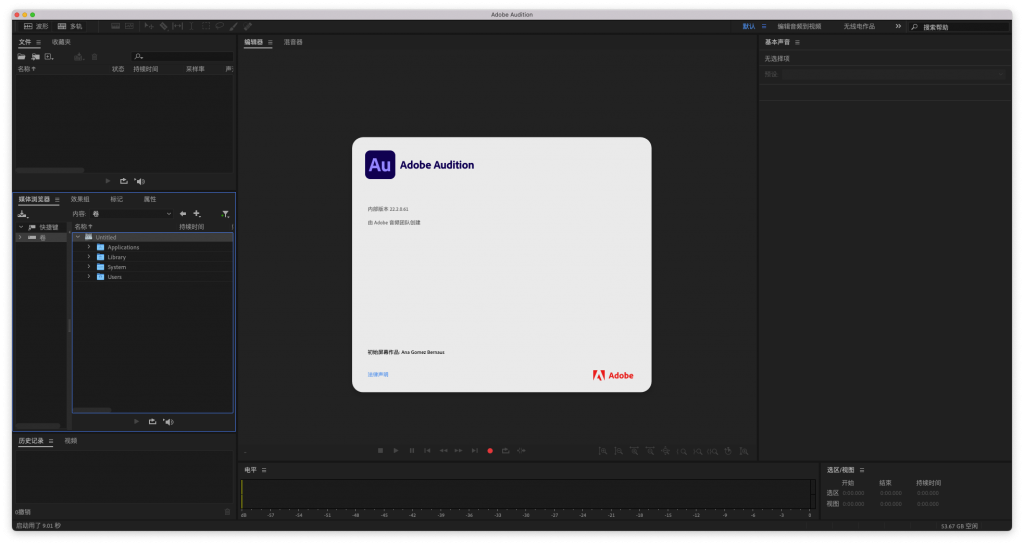The image size is (1024, 545).
Task: Switch to the 属性 tab
Action: point(150,199)
